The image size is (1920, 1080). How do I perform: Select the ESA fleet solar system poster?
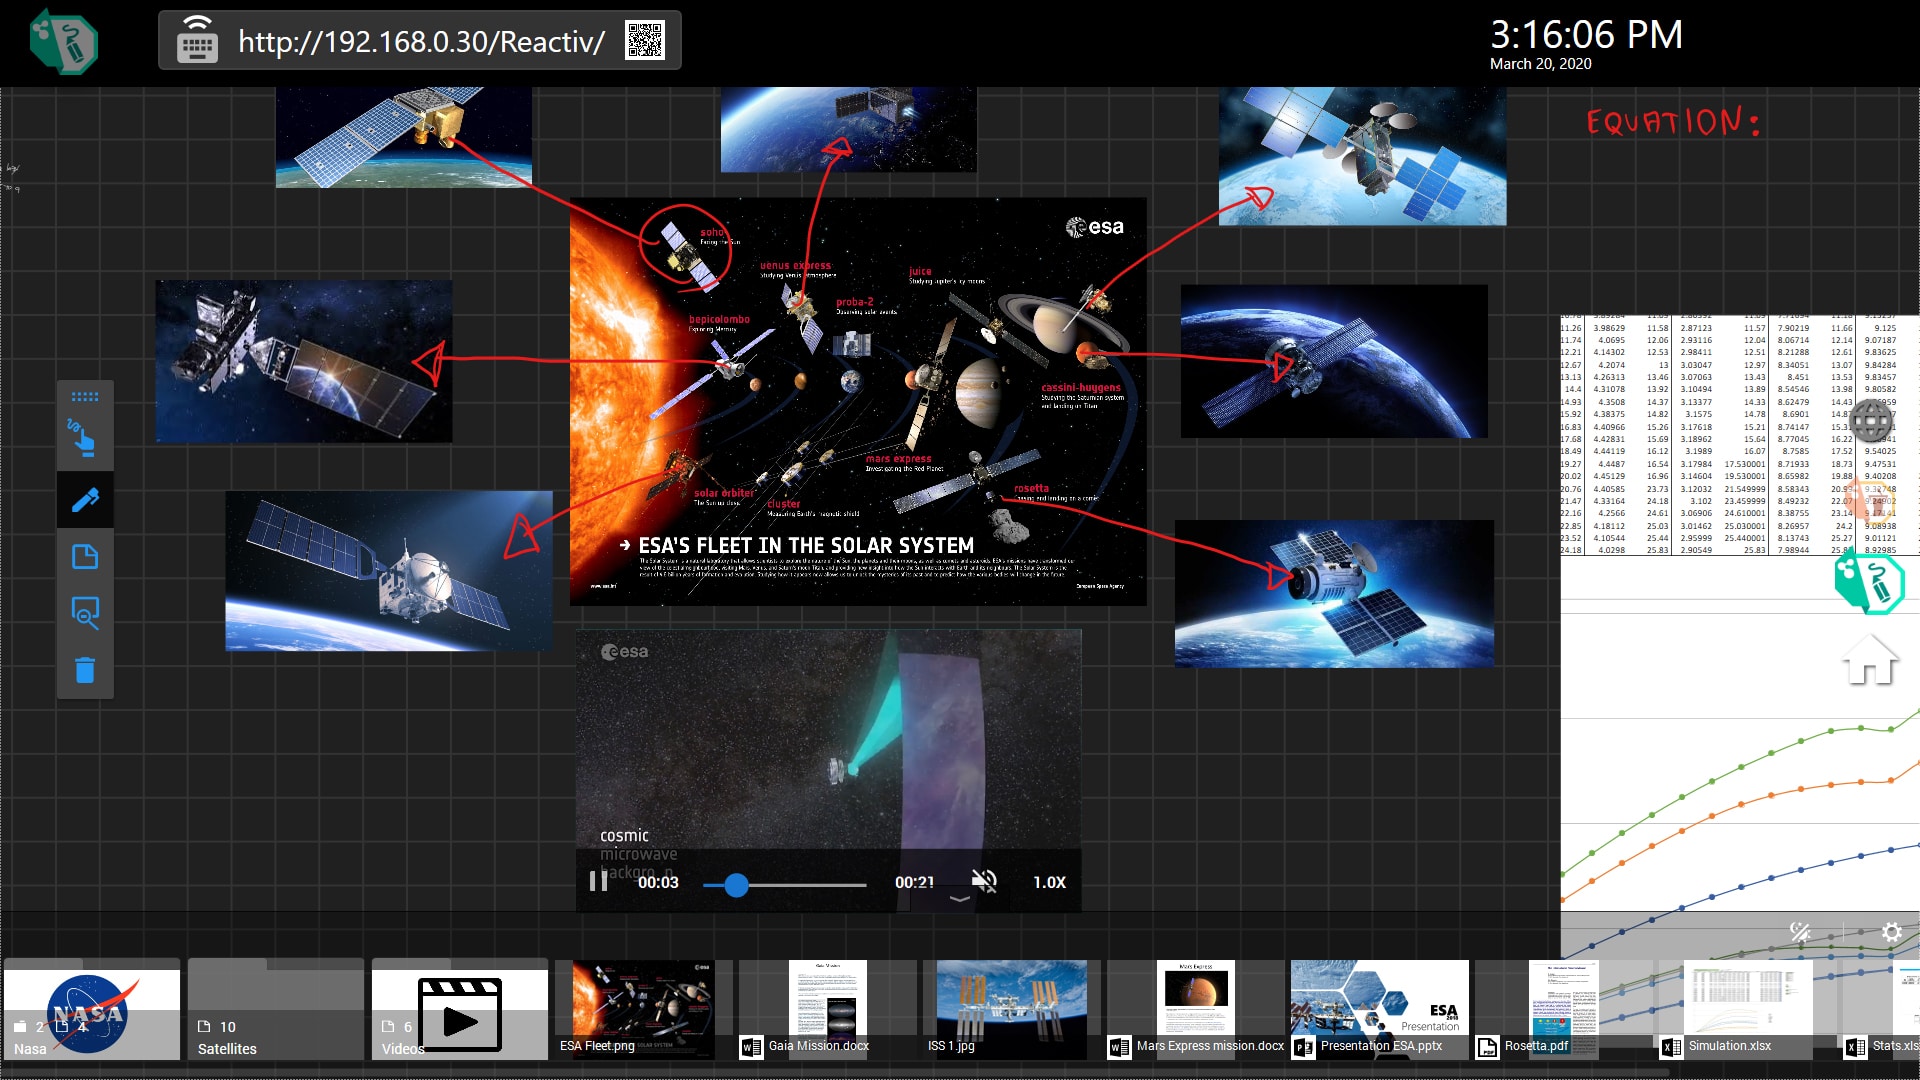[x=858, y=401]
